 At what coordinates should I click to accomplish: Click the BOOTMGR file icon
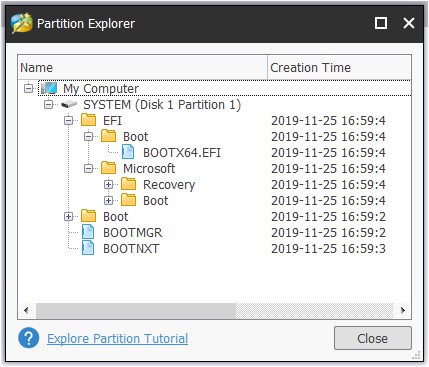pyautogui.click(x=88, y=232)
